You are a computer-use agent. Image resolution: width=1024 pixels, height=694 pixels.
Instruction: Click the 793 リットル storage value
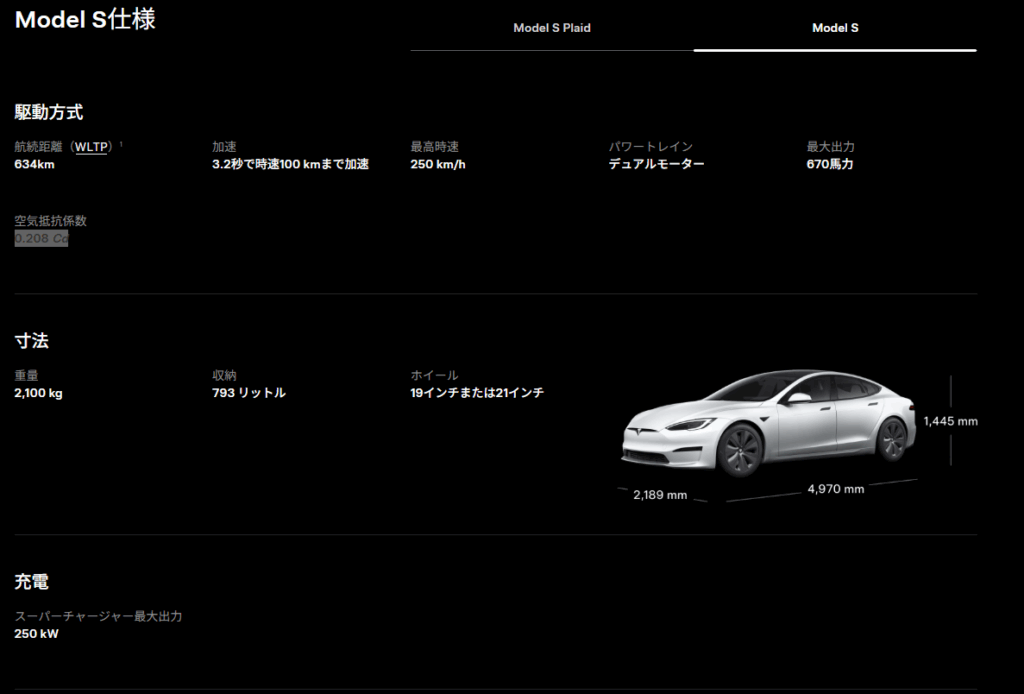click(x=249, y=393)
